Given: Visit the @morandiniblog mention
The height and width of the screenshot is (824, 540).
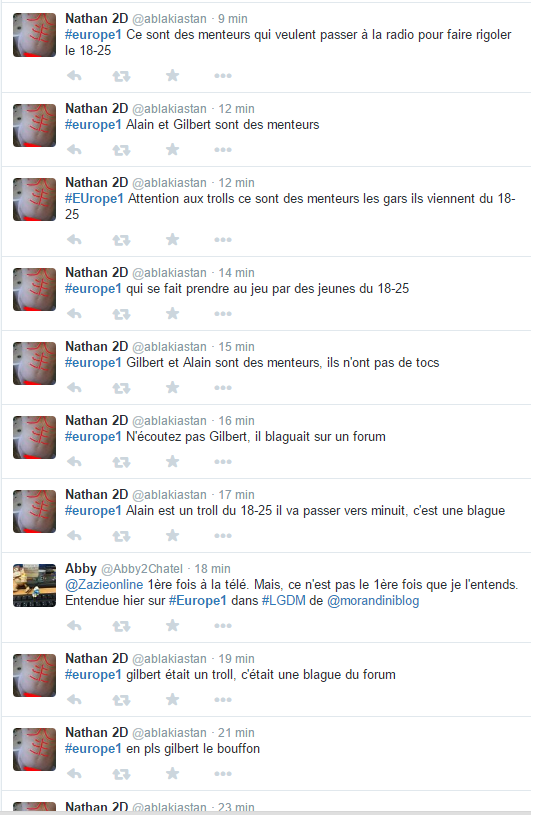Looking at the screenshot, I should click(x=373, y=601).
